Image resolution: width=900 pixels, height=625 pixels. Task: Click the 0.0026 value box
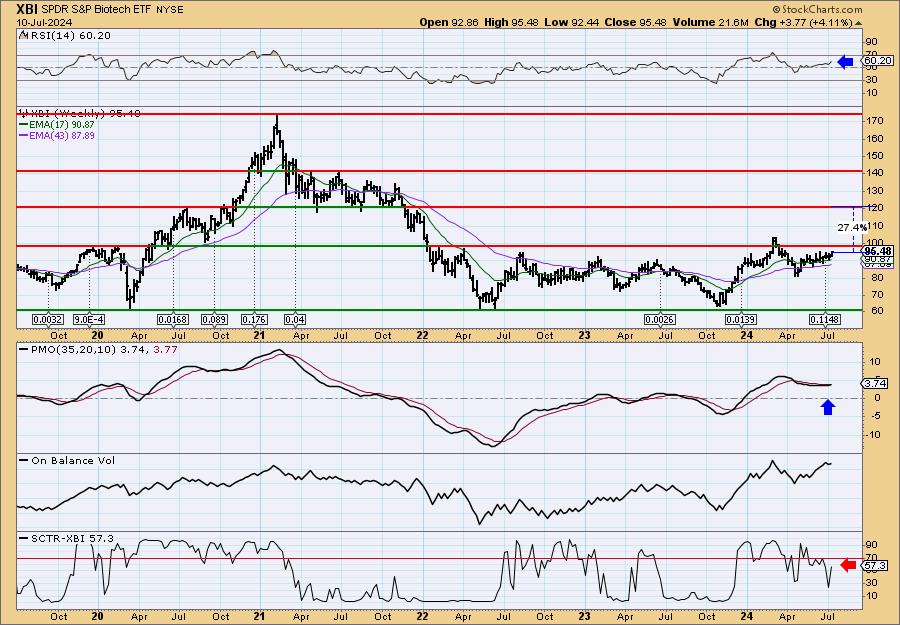coord(660,320)
